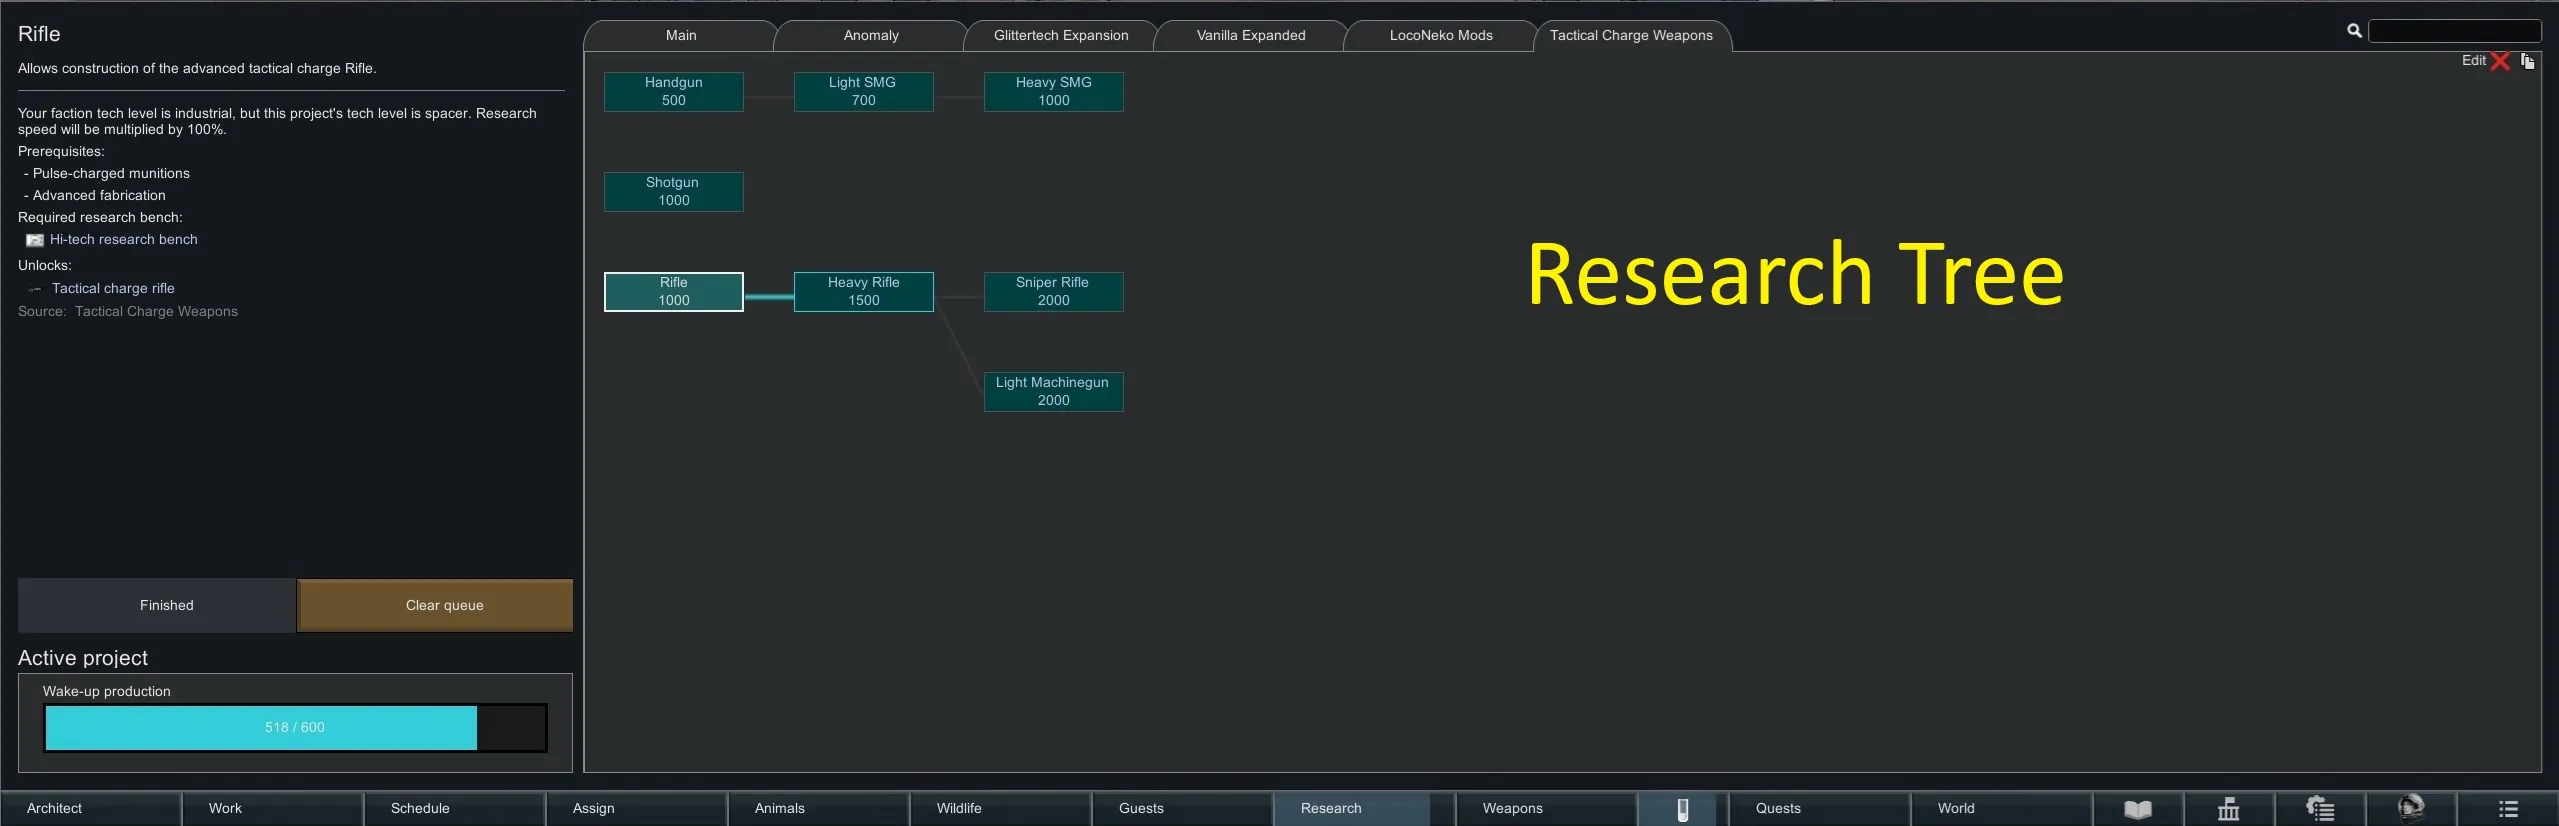Open the Vanilla Expanded research tab
This screenshot has width=2559, height=826.
pos(1250,35)
